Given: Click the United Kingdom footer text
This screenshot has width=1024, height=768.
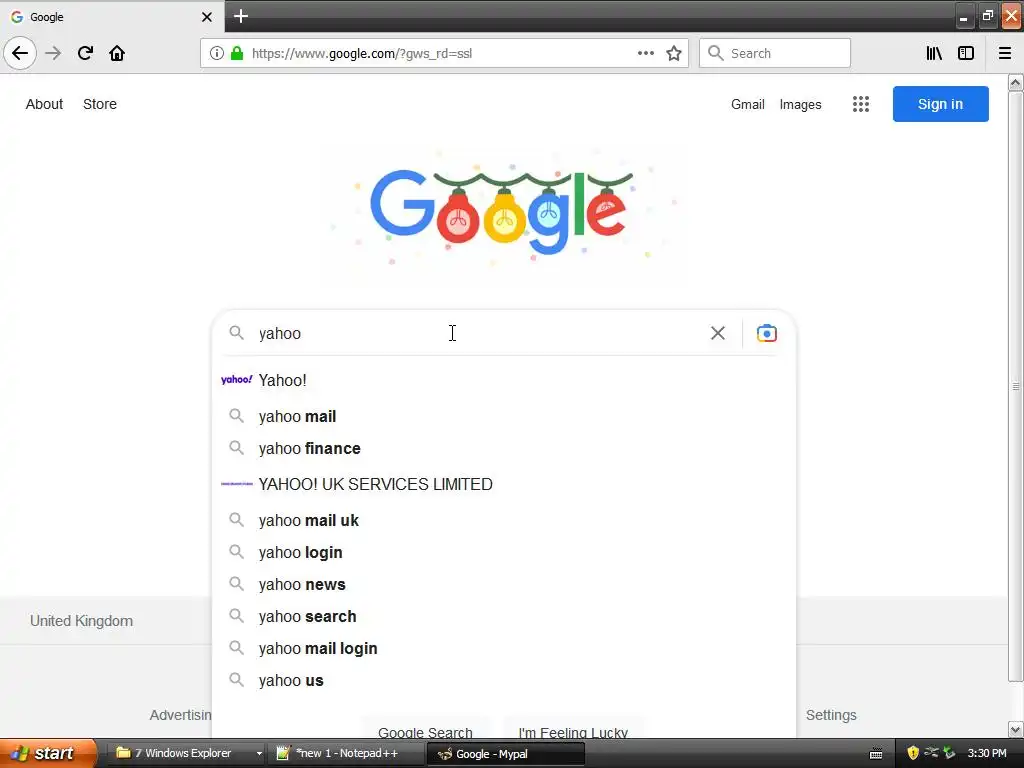Looking at the screenshot, I should coord(82,620).
